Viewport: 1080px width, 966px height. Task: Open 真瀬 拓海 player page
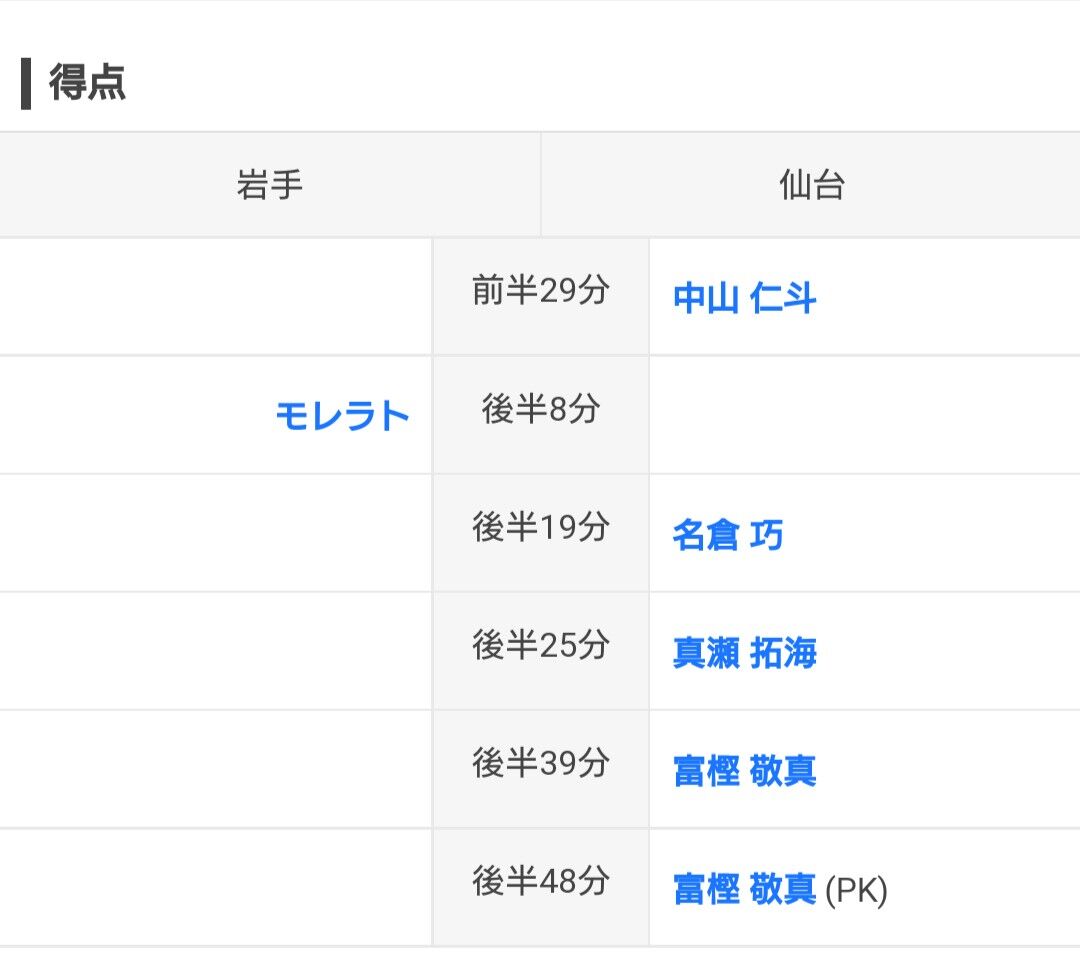pyautogui.click(x=744, y=653)
